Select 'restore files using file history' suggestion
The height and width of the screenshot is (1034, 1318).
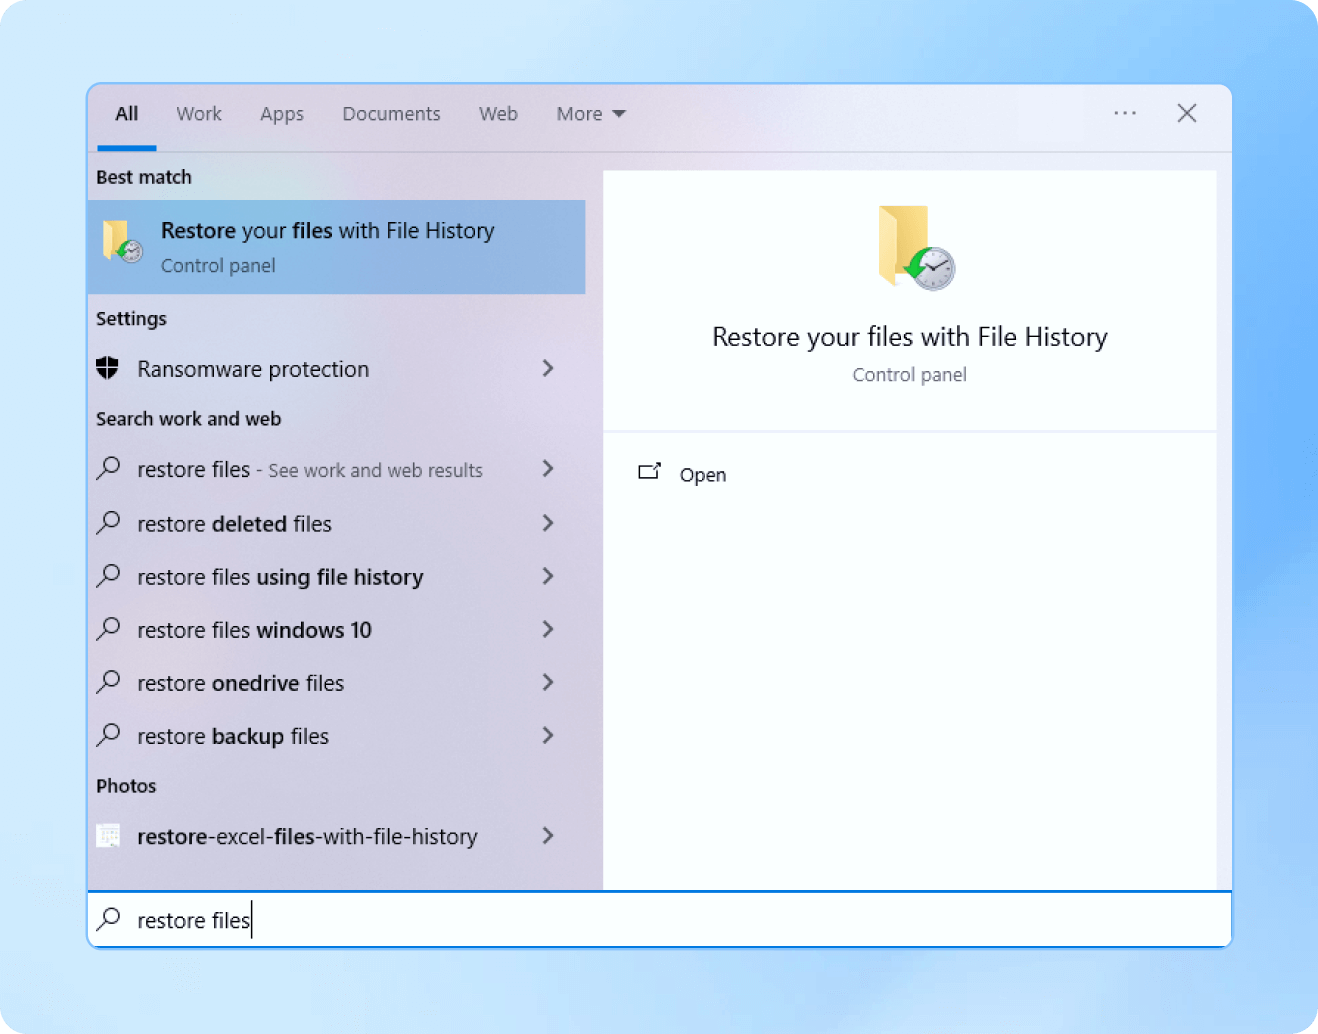click(337, 576)
